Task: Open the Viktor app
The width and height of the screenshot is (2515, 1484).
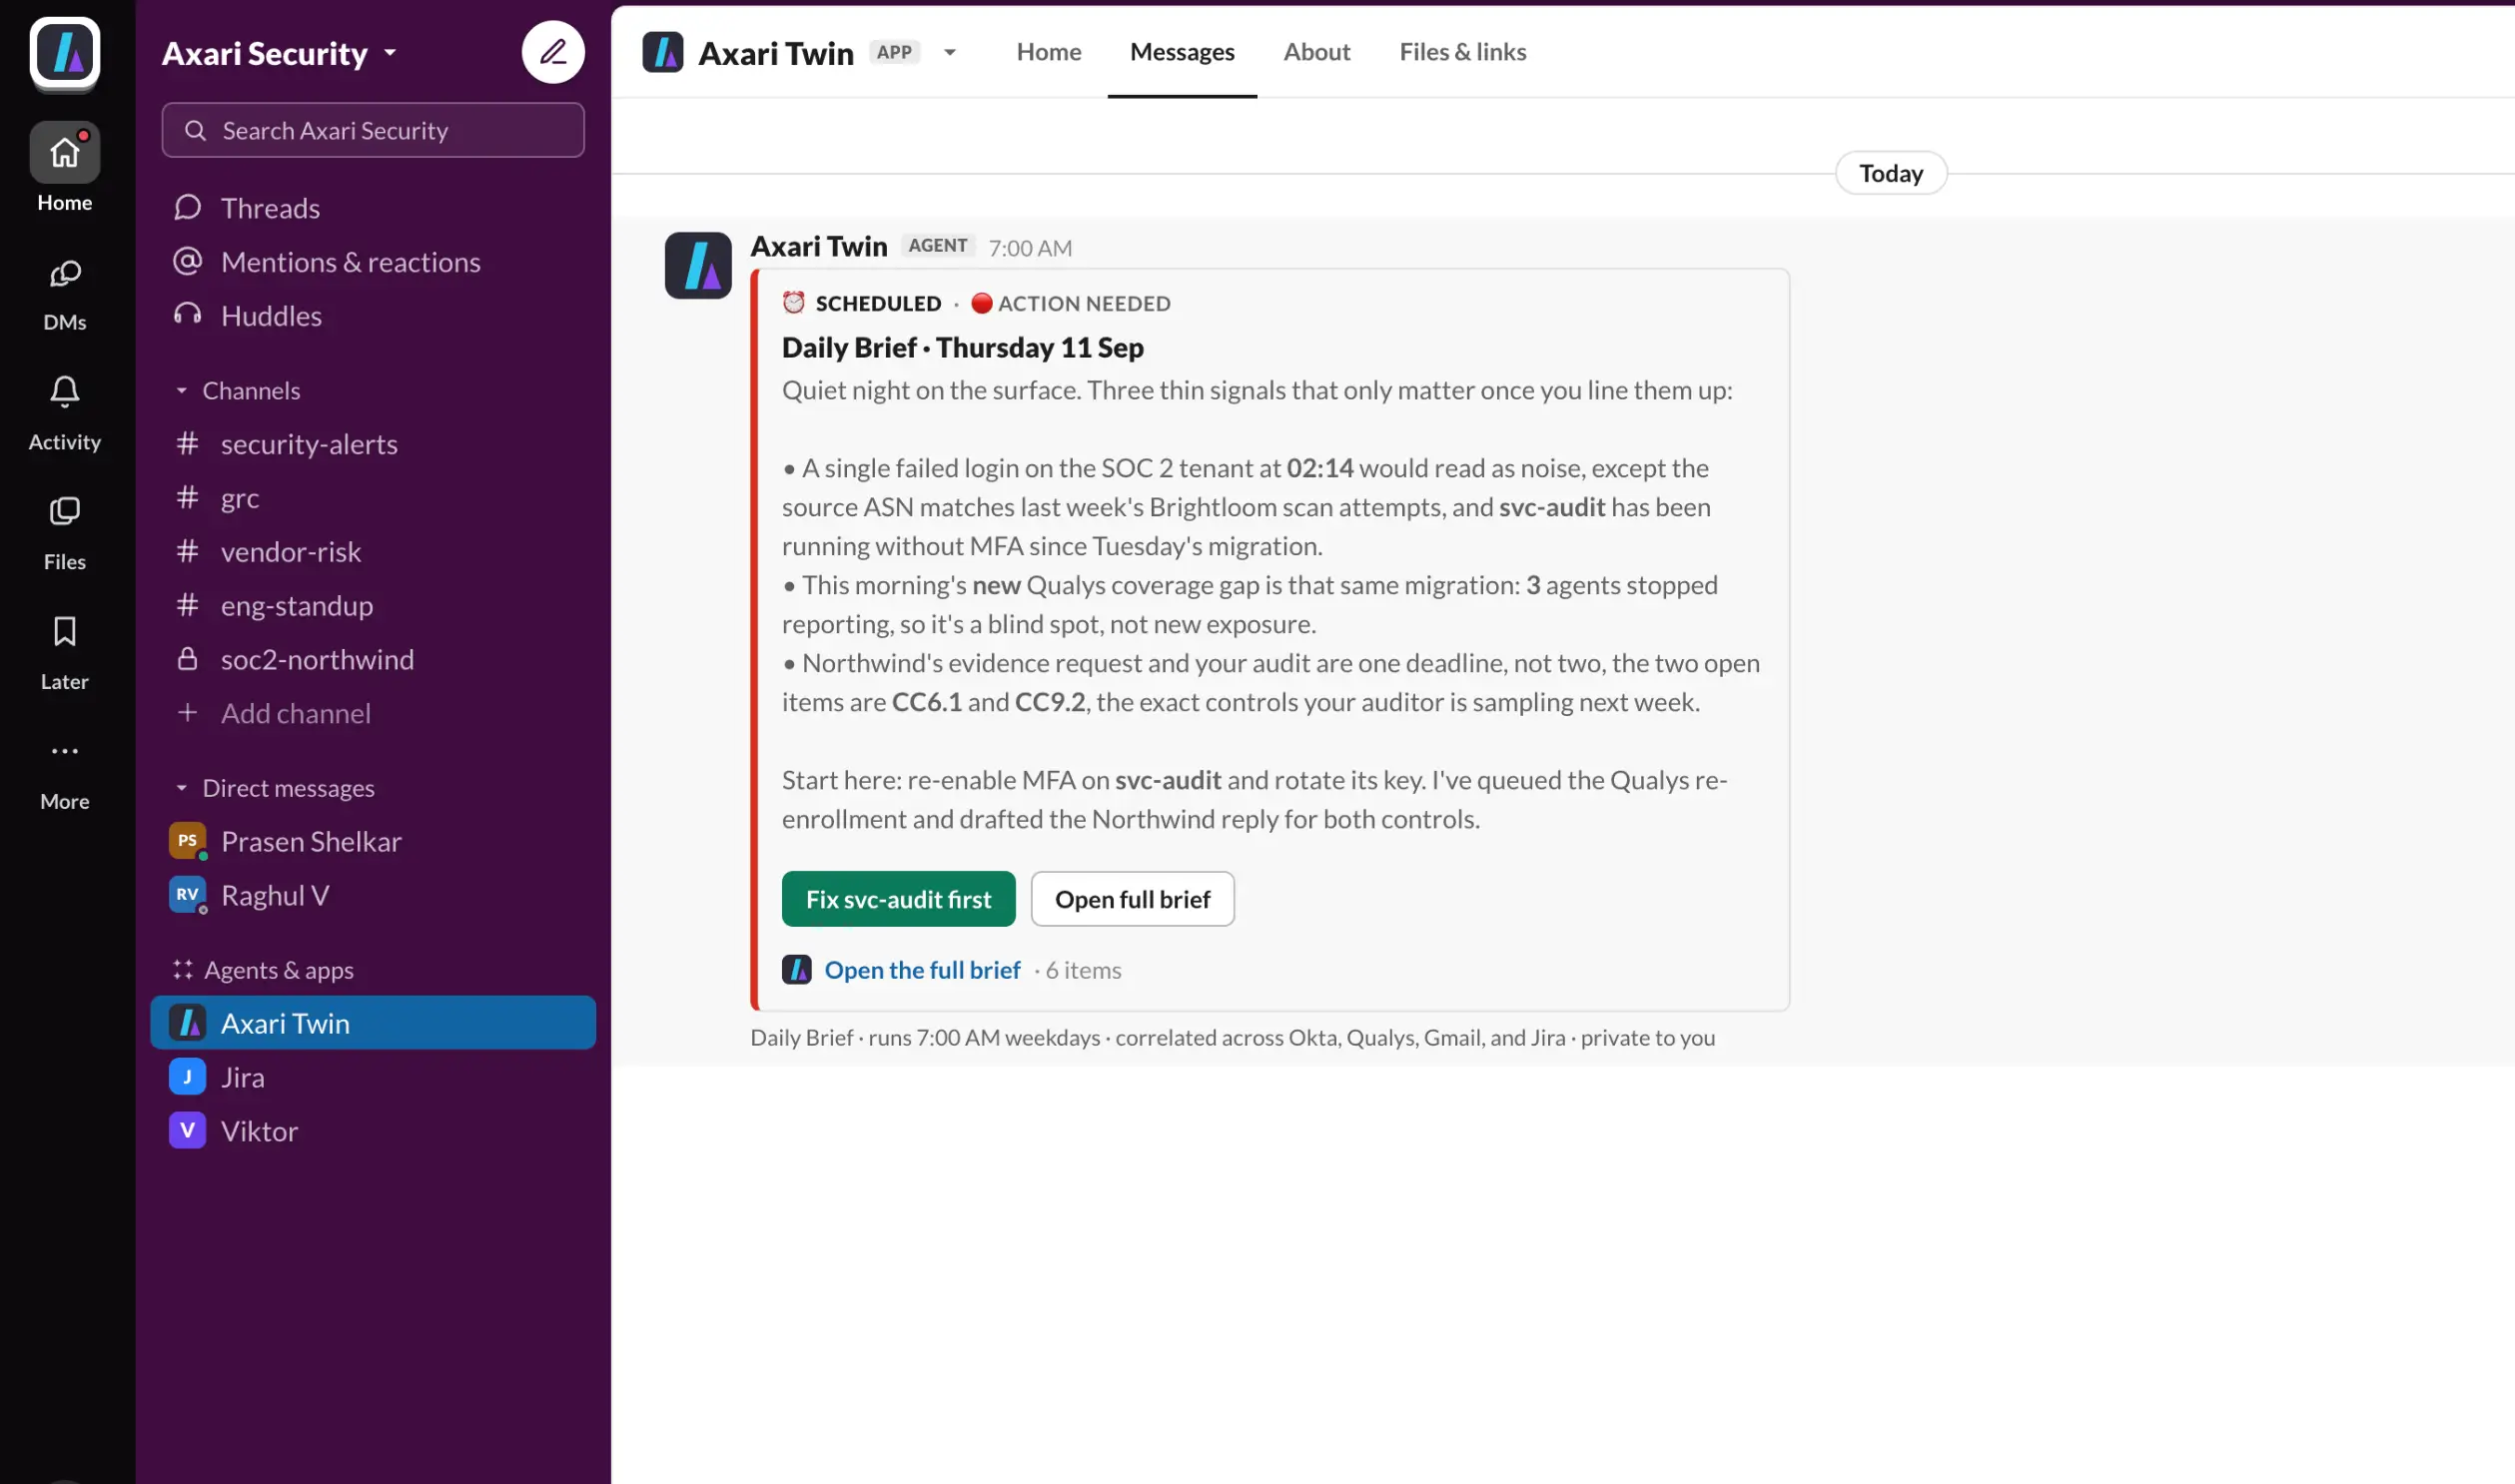Action: [259, 1132]
